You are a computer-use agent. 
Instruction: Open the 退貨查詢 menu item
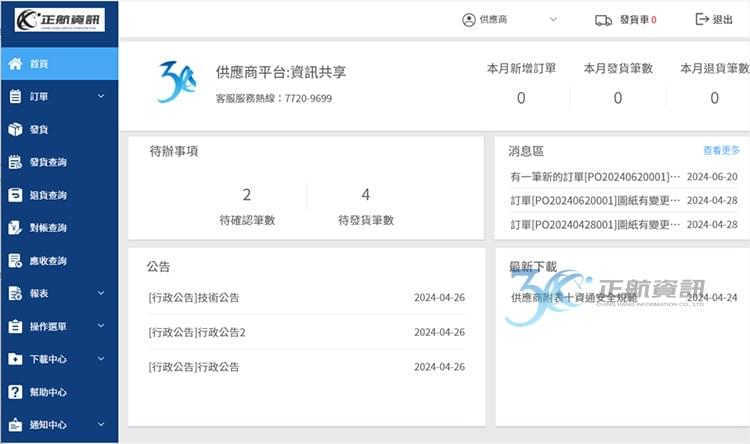point(59,195)
